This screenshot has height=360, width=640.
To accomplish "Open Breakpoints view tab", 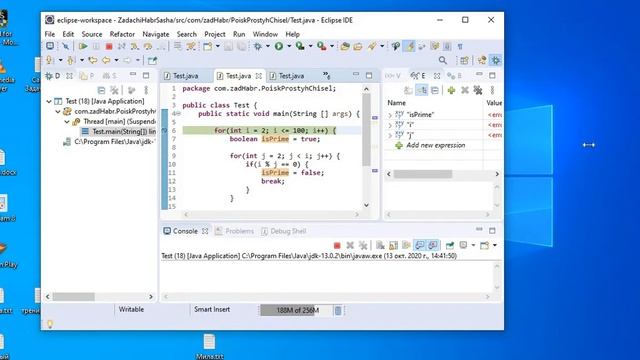I will pyautogui.click(x=454, y=76).
